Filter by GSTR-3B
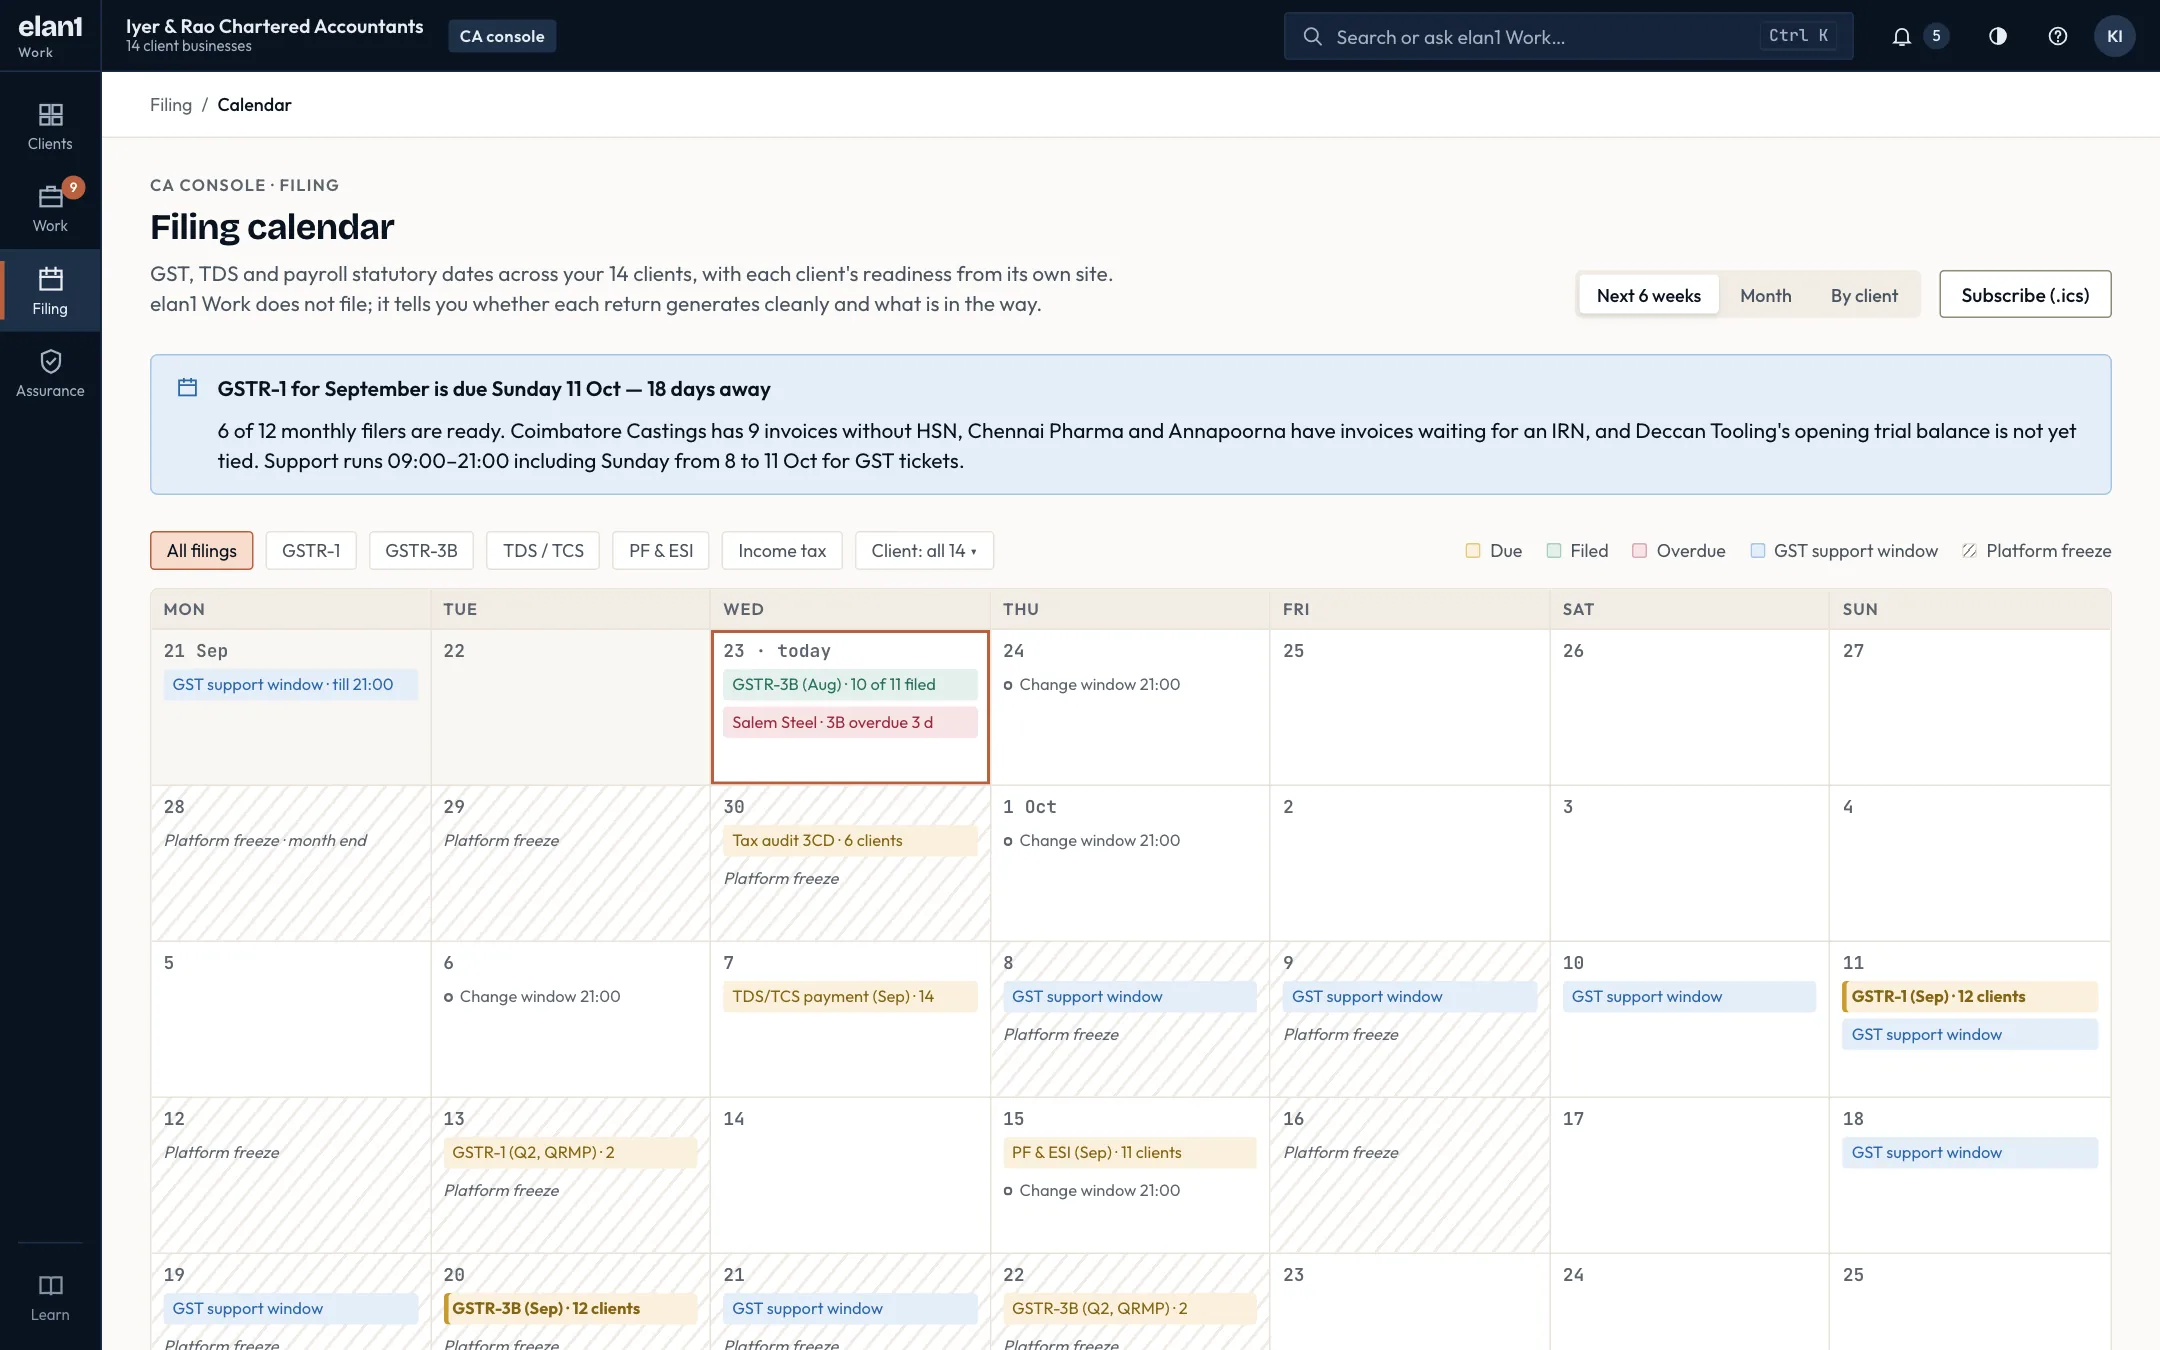The height and width of the screenshot is (1350, 2160). pos(421,551)
